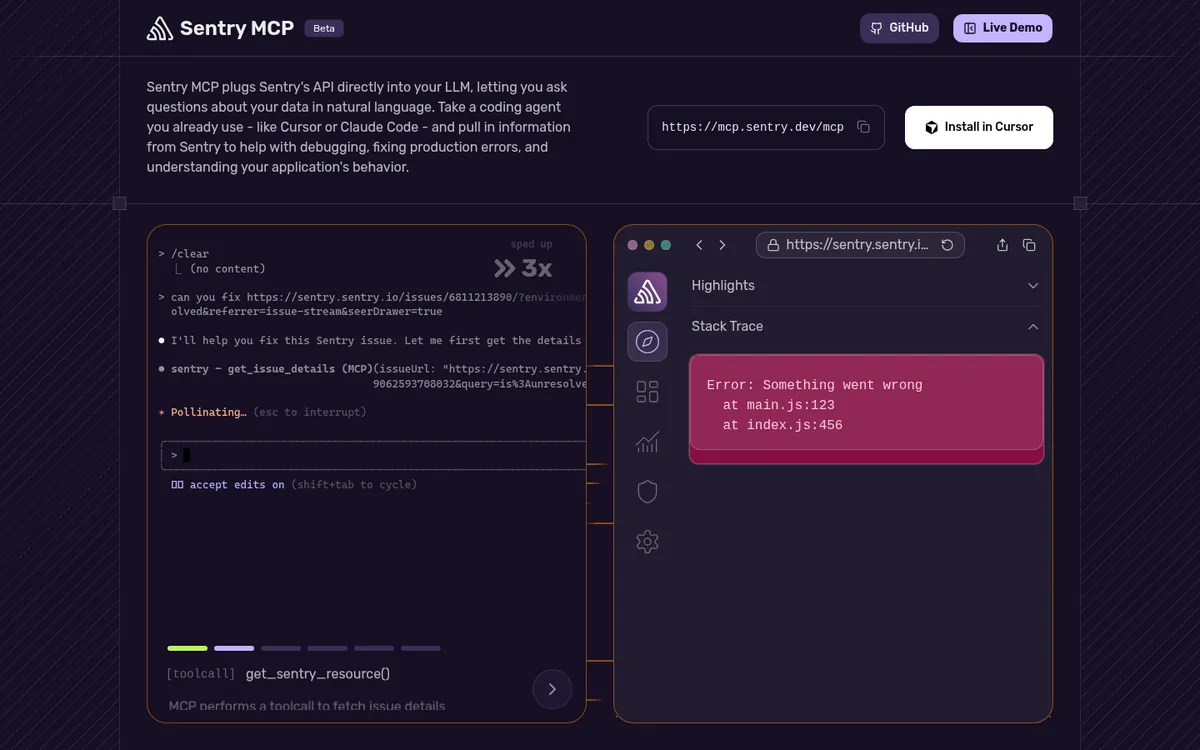
Task: Open the chart insights sidebar icon
Action: pyautogui.click(x=647, y=442)
